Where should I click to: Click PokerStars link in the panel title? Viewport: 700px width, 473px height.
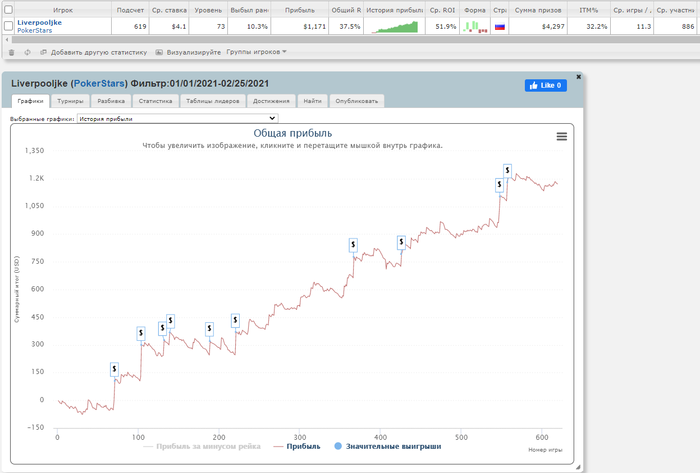point(99,83)
